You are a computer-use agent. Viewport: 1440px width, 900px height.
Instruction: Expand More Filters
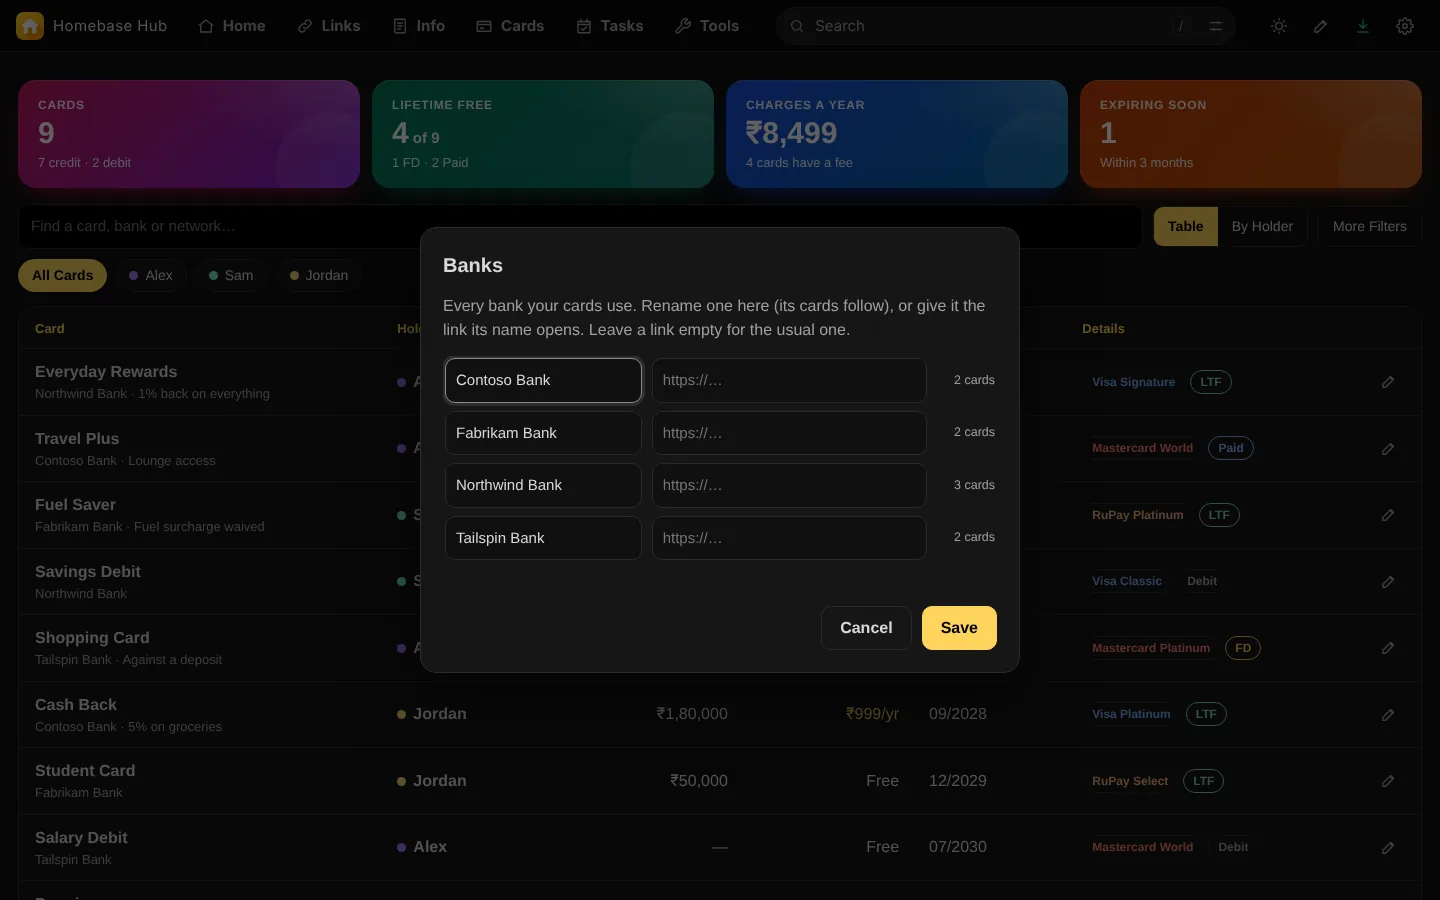point(1370,226)
